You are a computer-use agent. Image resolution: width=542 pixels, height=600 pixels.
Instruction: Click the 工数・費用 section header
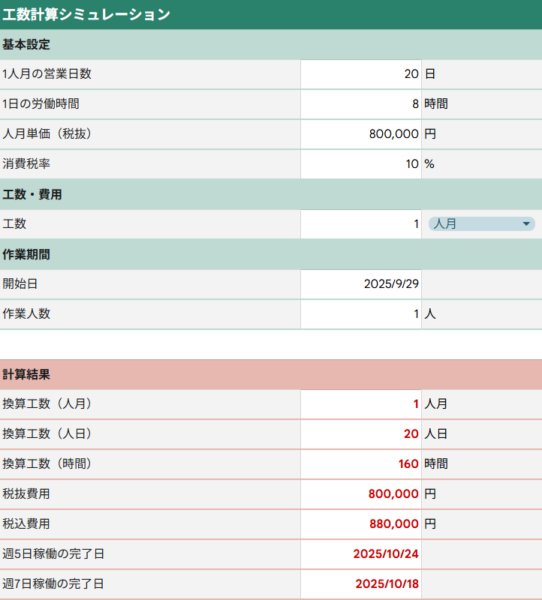271,194
